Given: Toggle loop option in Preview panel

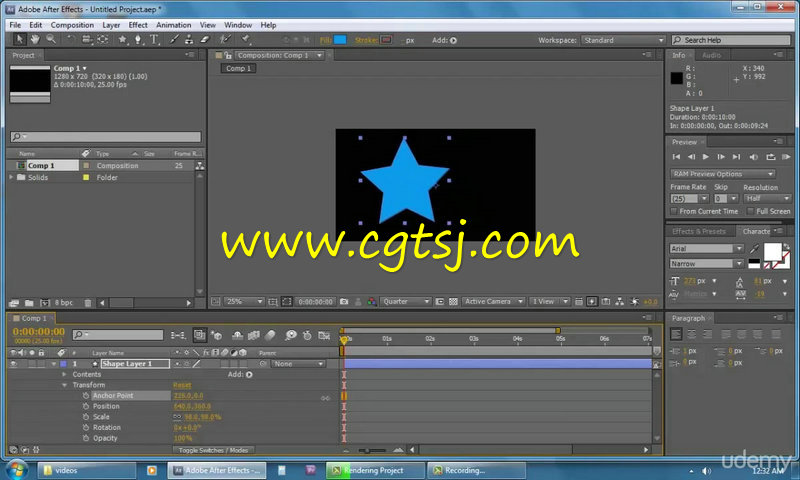Looking at the screenshot, I should (x=770, y=157).
